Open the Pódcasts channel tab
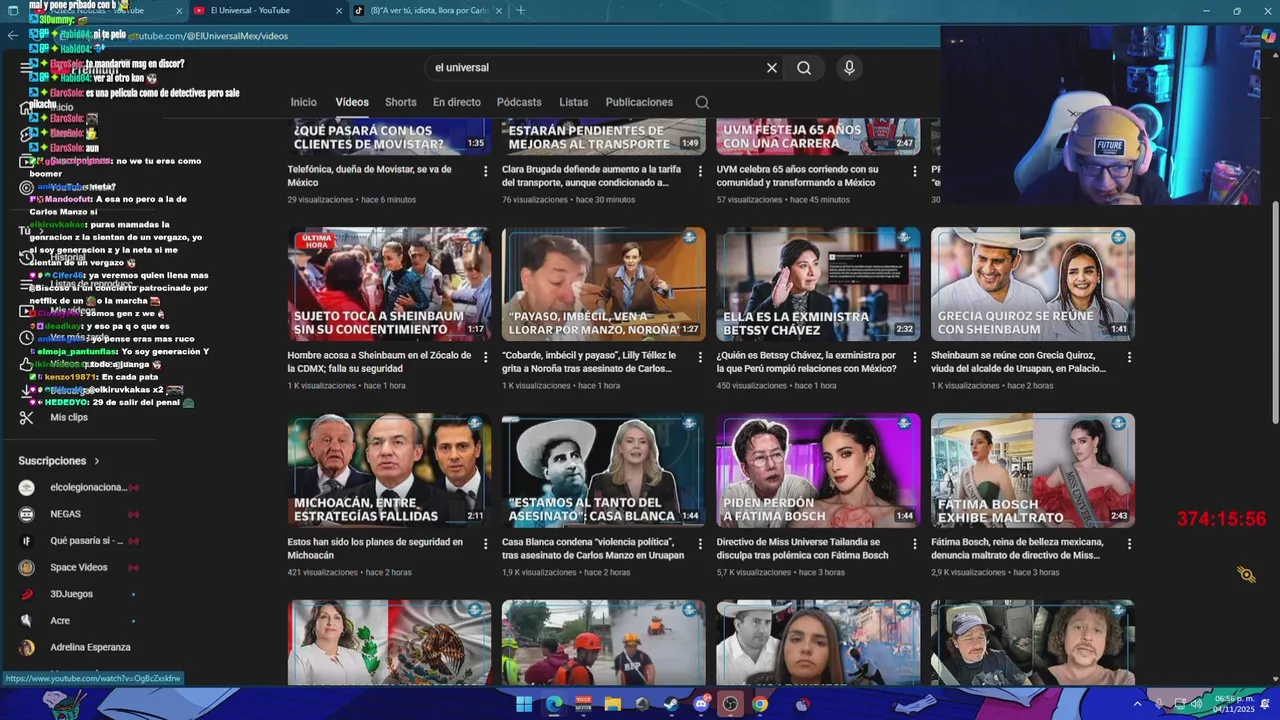The image size is (1280, 720). point(519,102)
